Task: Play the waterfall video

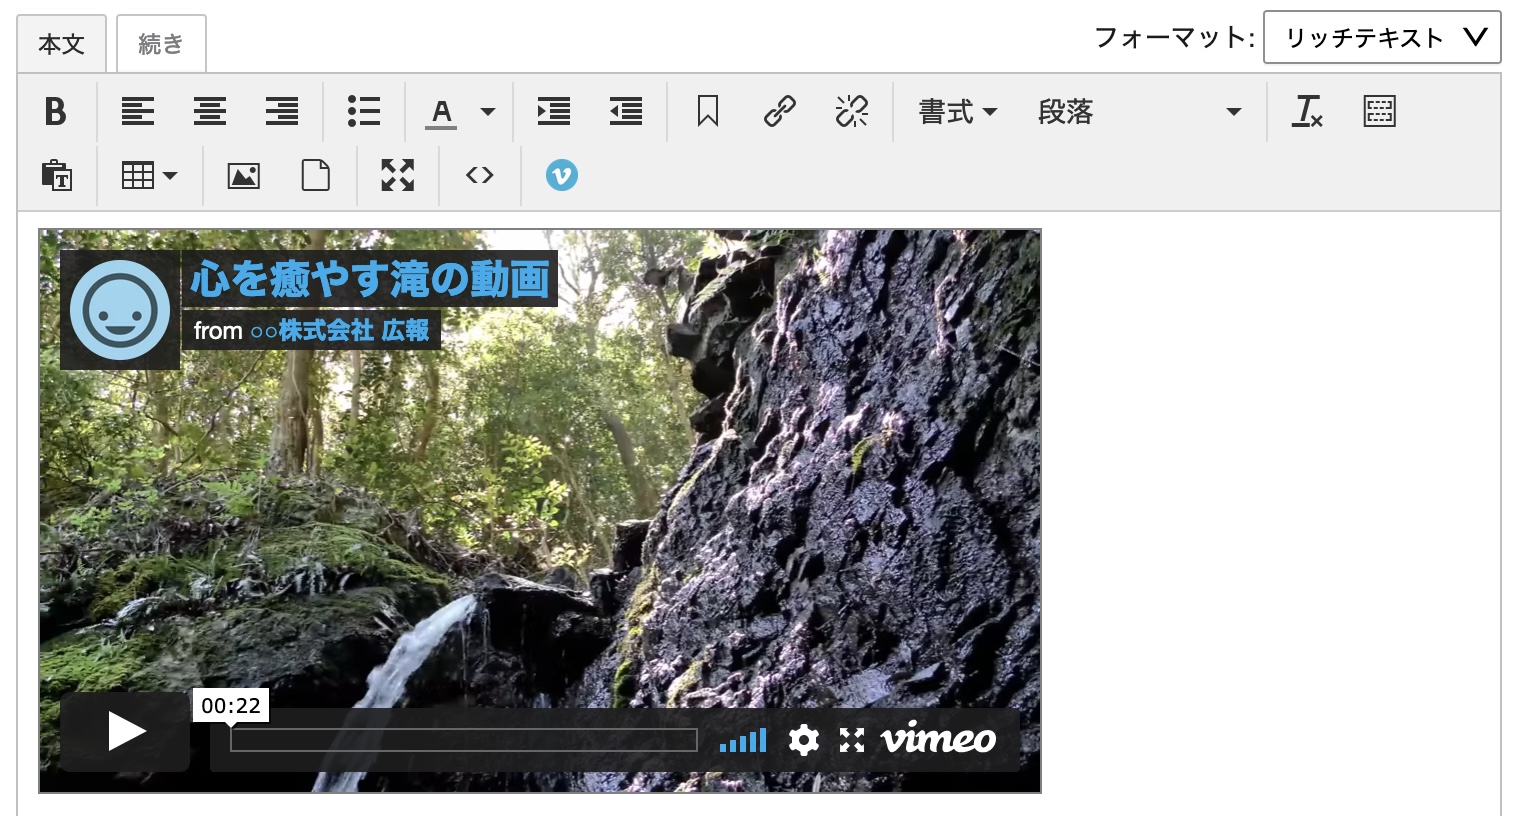Action: [x=125, y=731]
